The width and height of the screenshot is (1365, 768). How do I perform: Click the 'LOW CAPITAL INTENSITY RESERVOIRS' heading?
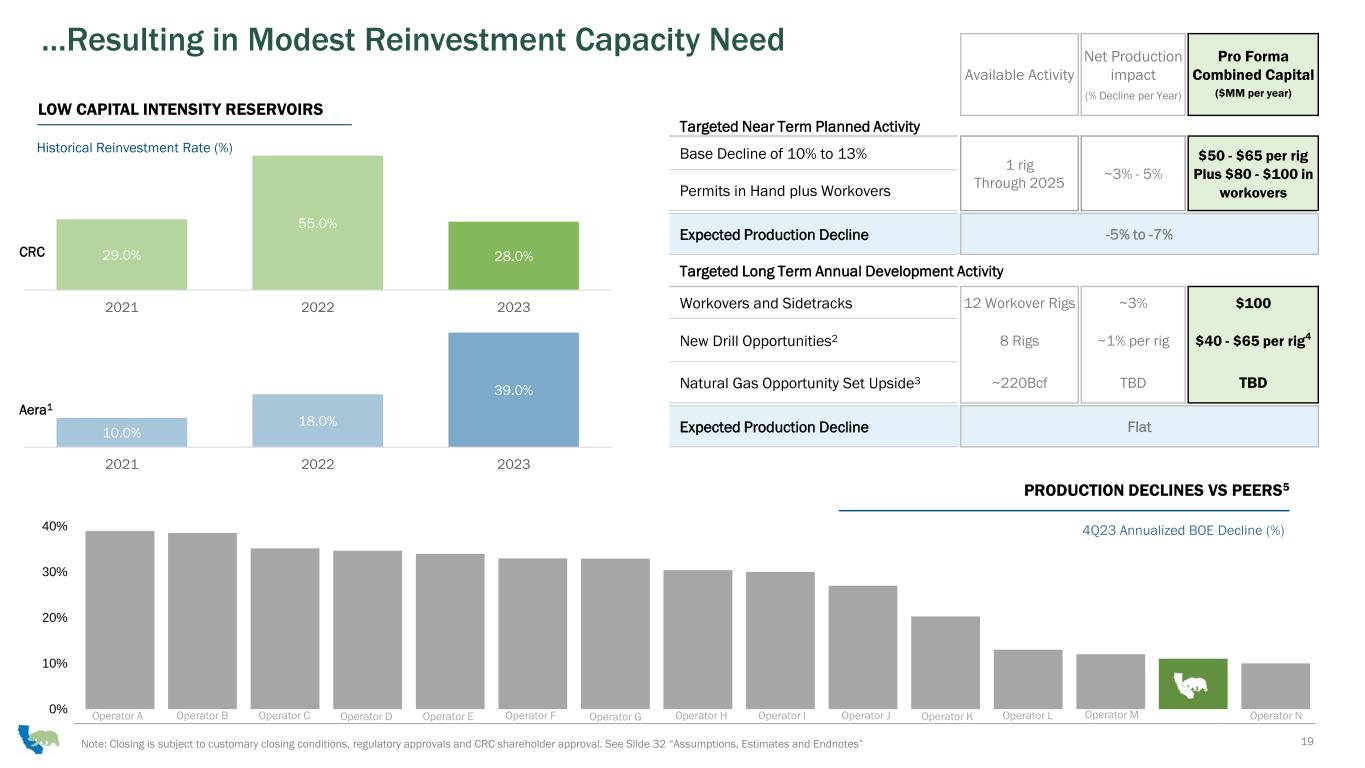pos(180,109)
